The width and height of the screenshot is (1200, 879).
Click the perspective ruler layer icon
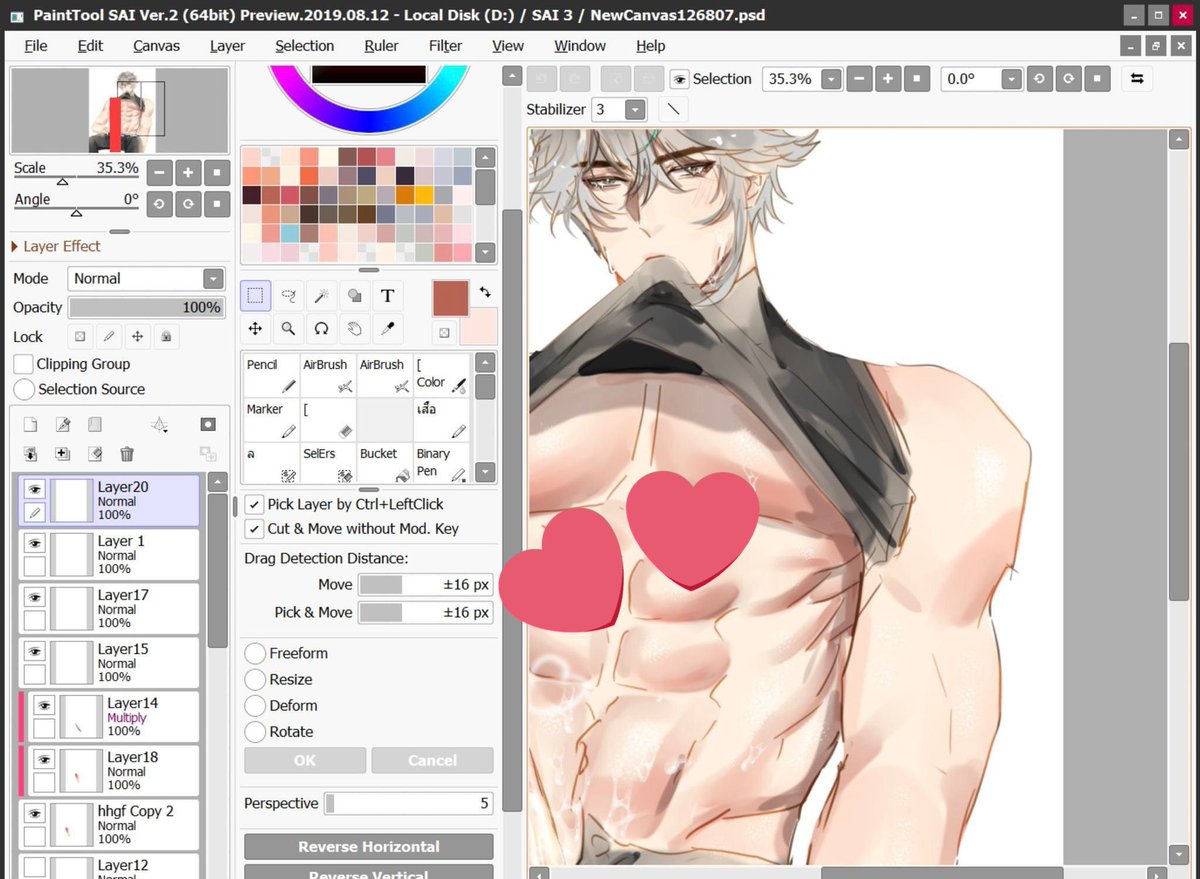158,425
